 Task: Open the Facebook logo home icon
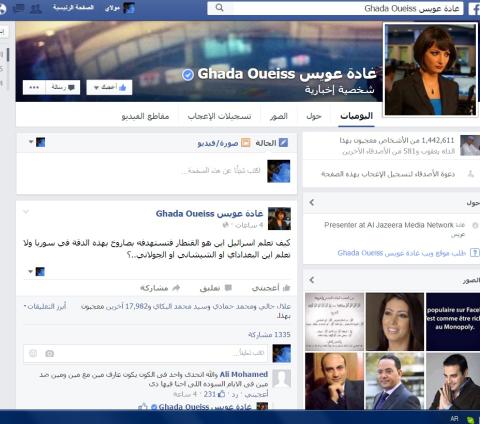tap(474, 9)
